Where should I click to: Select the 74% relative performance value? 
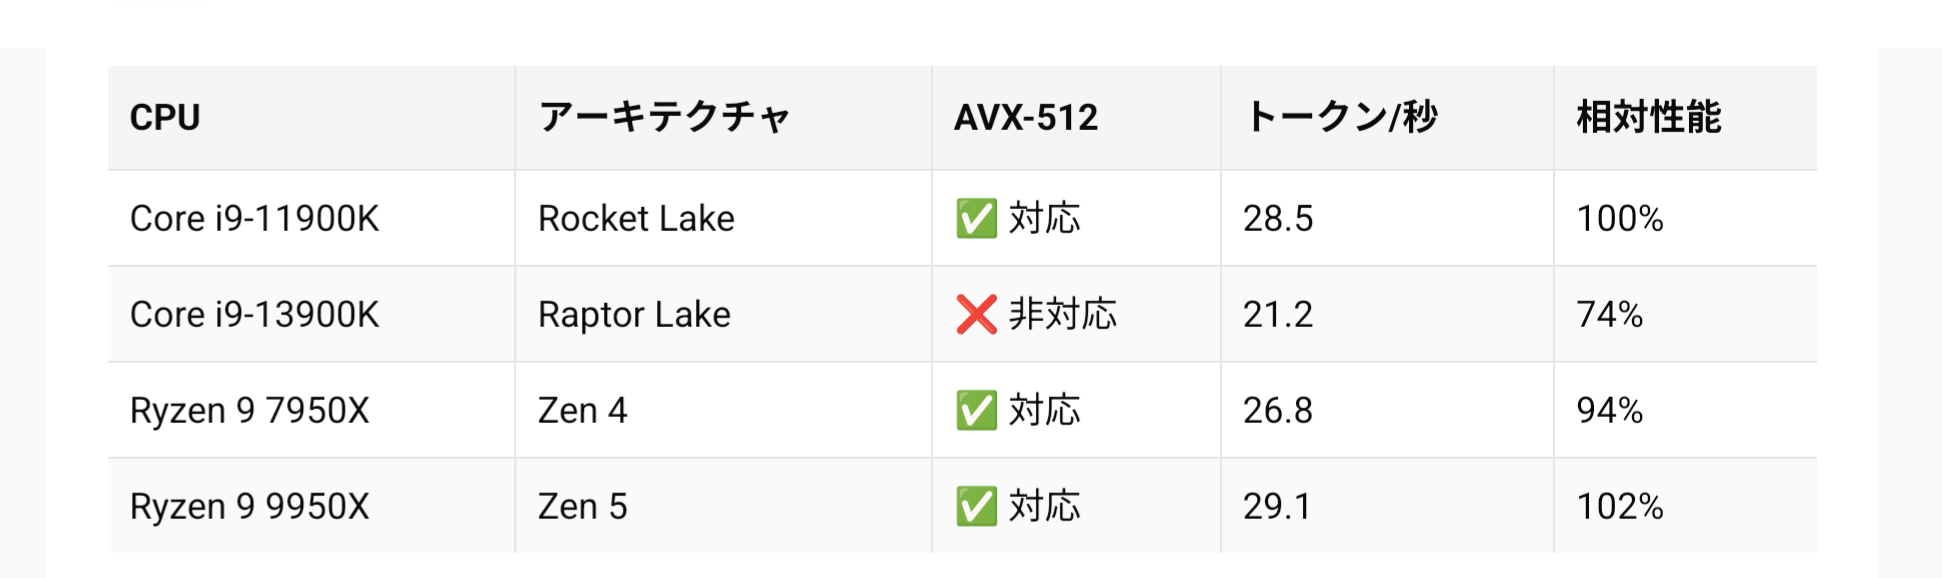click(1610, 315)
